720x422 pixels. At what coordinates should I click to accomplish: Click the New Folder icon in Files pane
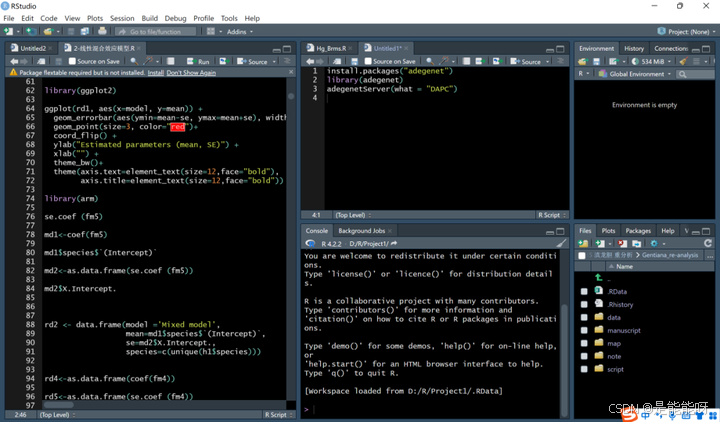(584, 243)
